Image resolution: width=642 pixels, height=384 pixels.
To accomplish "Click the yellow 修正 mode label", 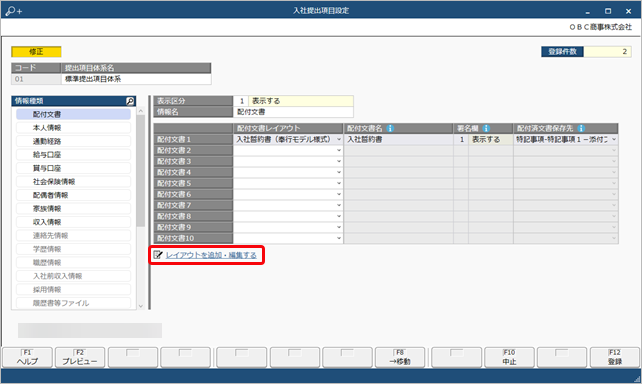I will pos(36,52).
